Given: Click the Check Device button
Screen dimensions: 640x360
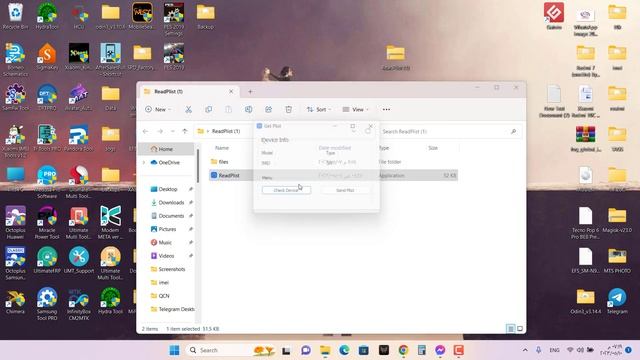Looking at the screenshot, I should [x=286, y=190].
